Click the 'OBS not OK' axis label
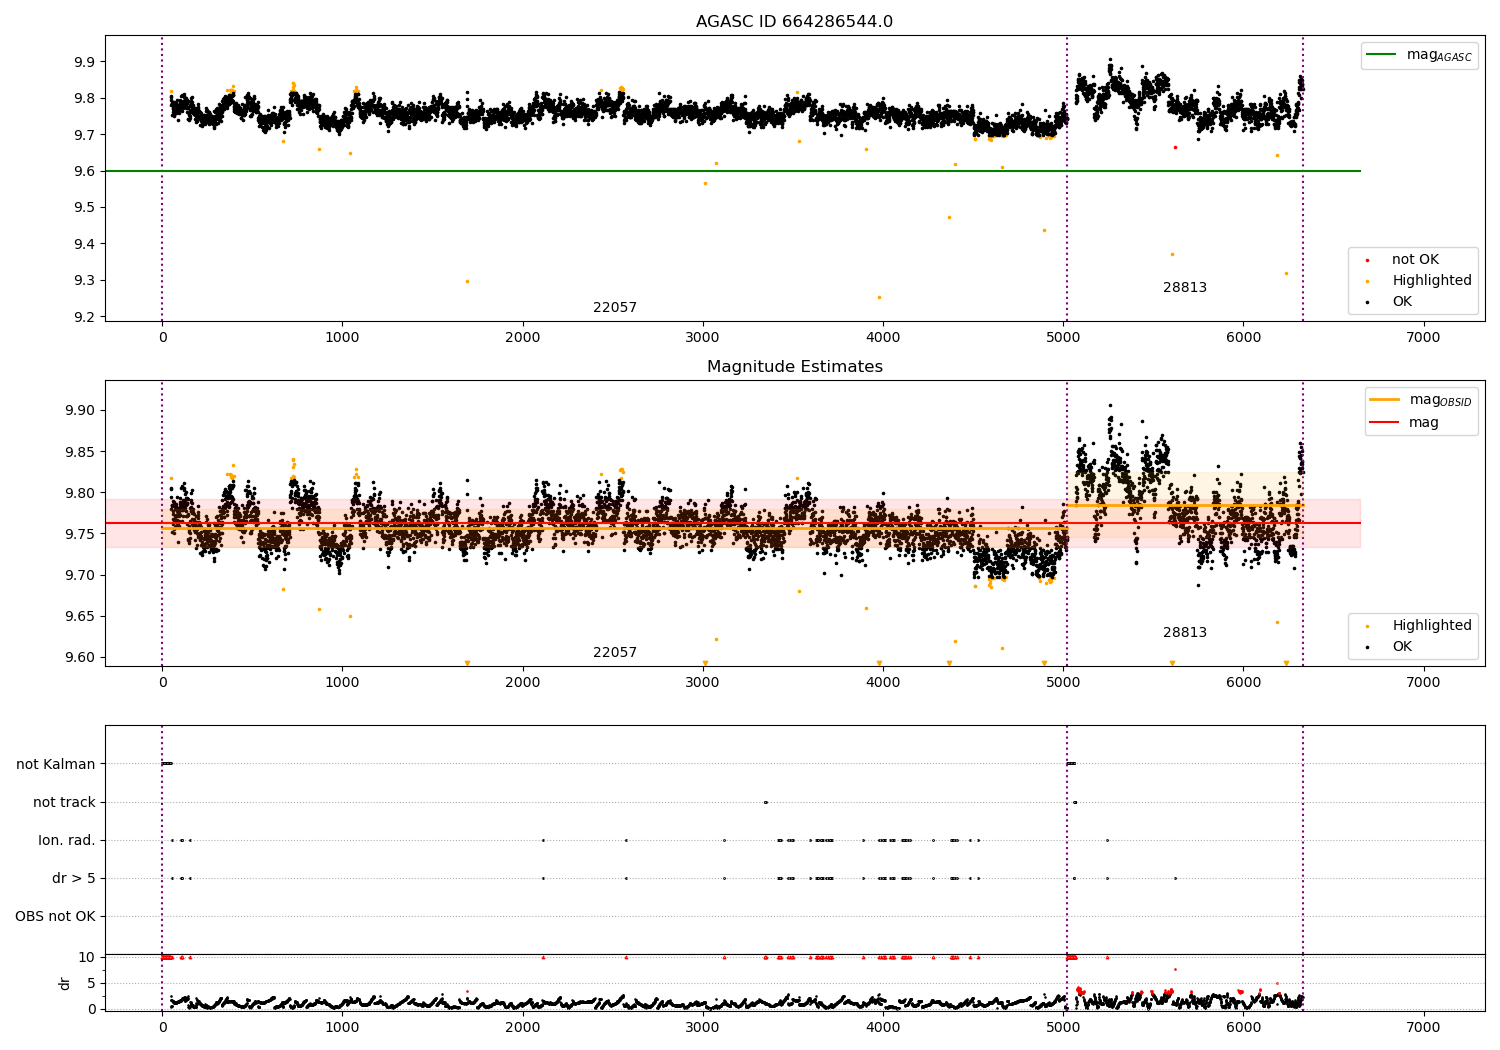 pyautogui.click(x=55, y=917)
